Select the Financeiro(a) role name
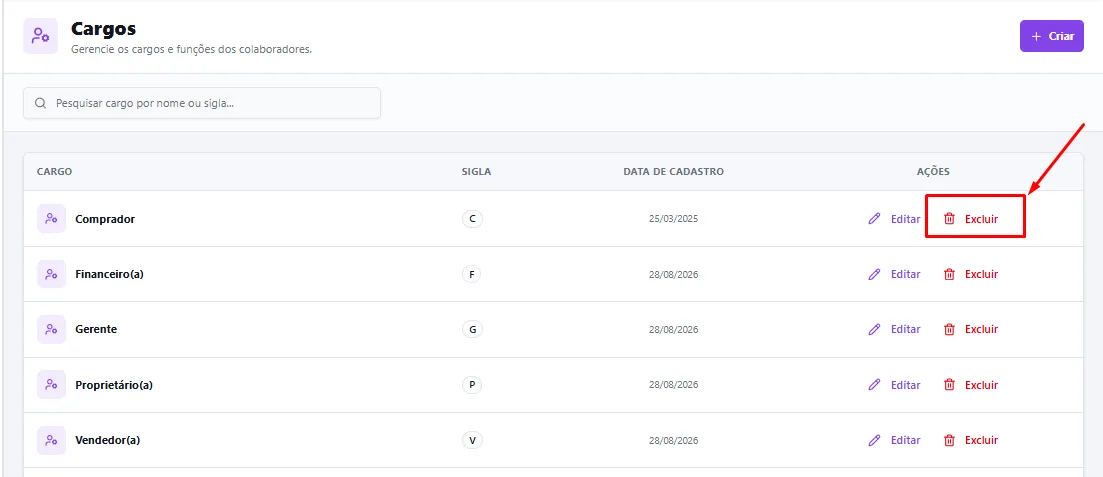The width and height of the screenshot is (1103, 477). (x=109, y=274)
